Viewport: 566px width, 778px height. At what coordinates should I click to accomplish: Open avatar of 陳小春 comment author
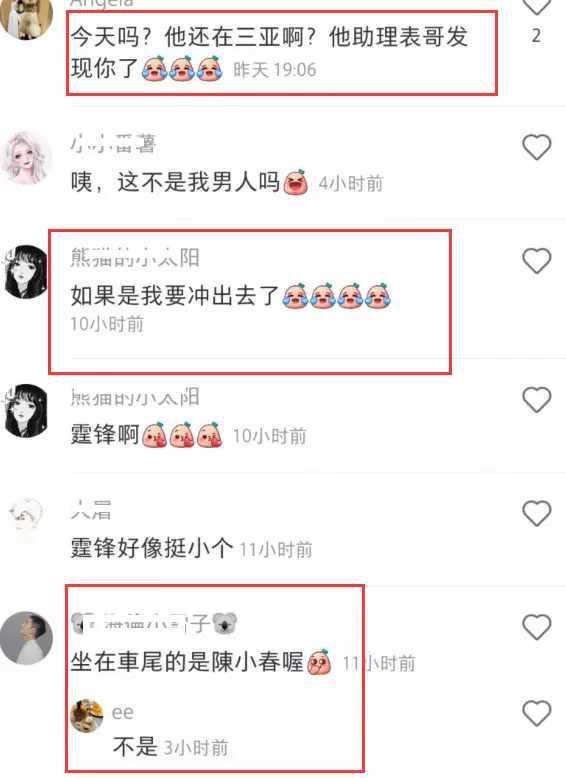point(26,638)
